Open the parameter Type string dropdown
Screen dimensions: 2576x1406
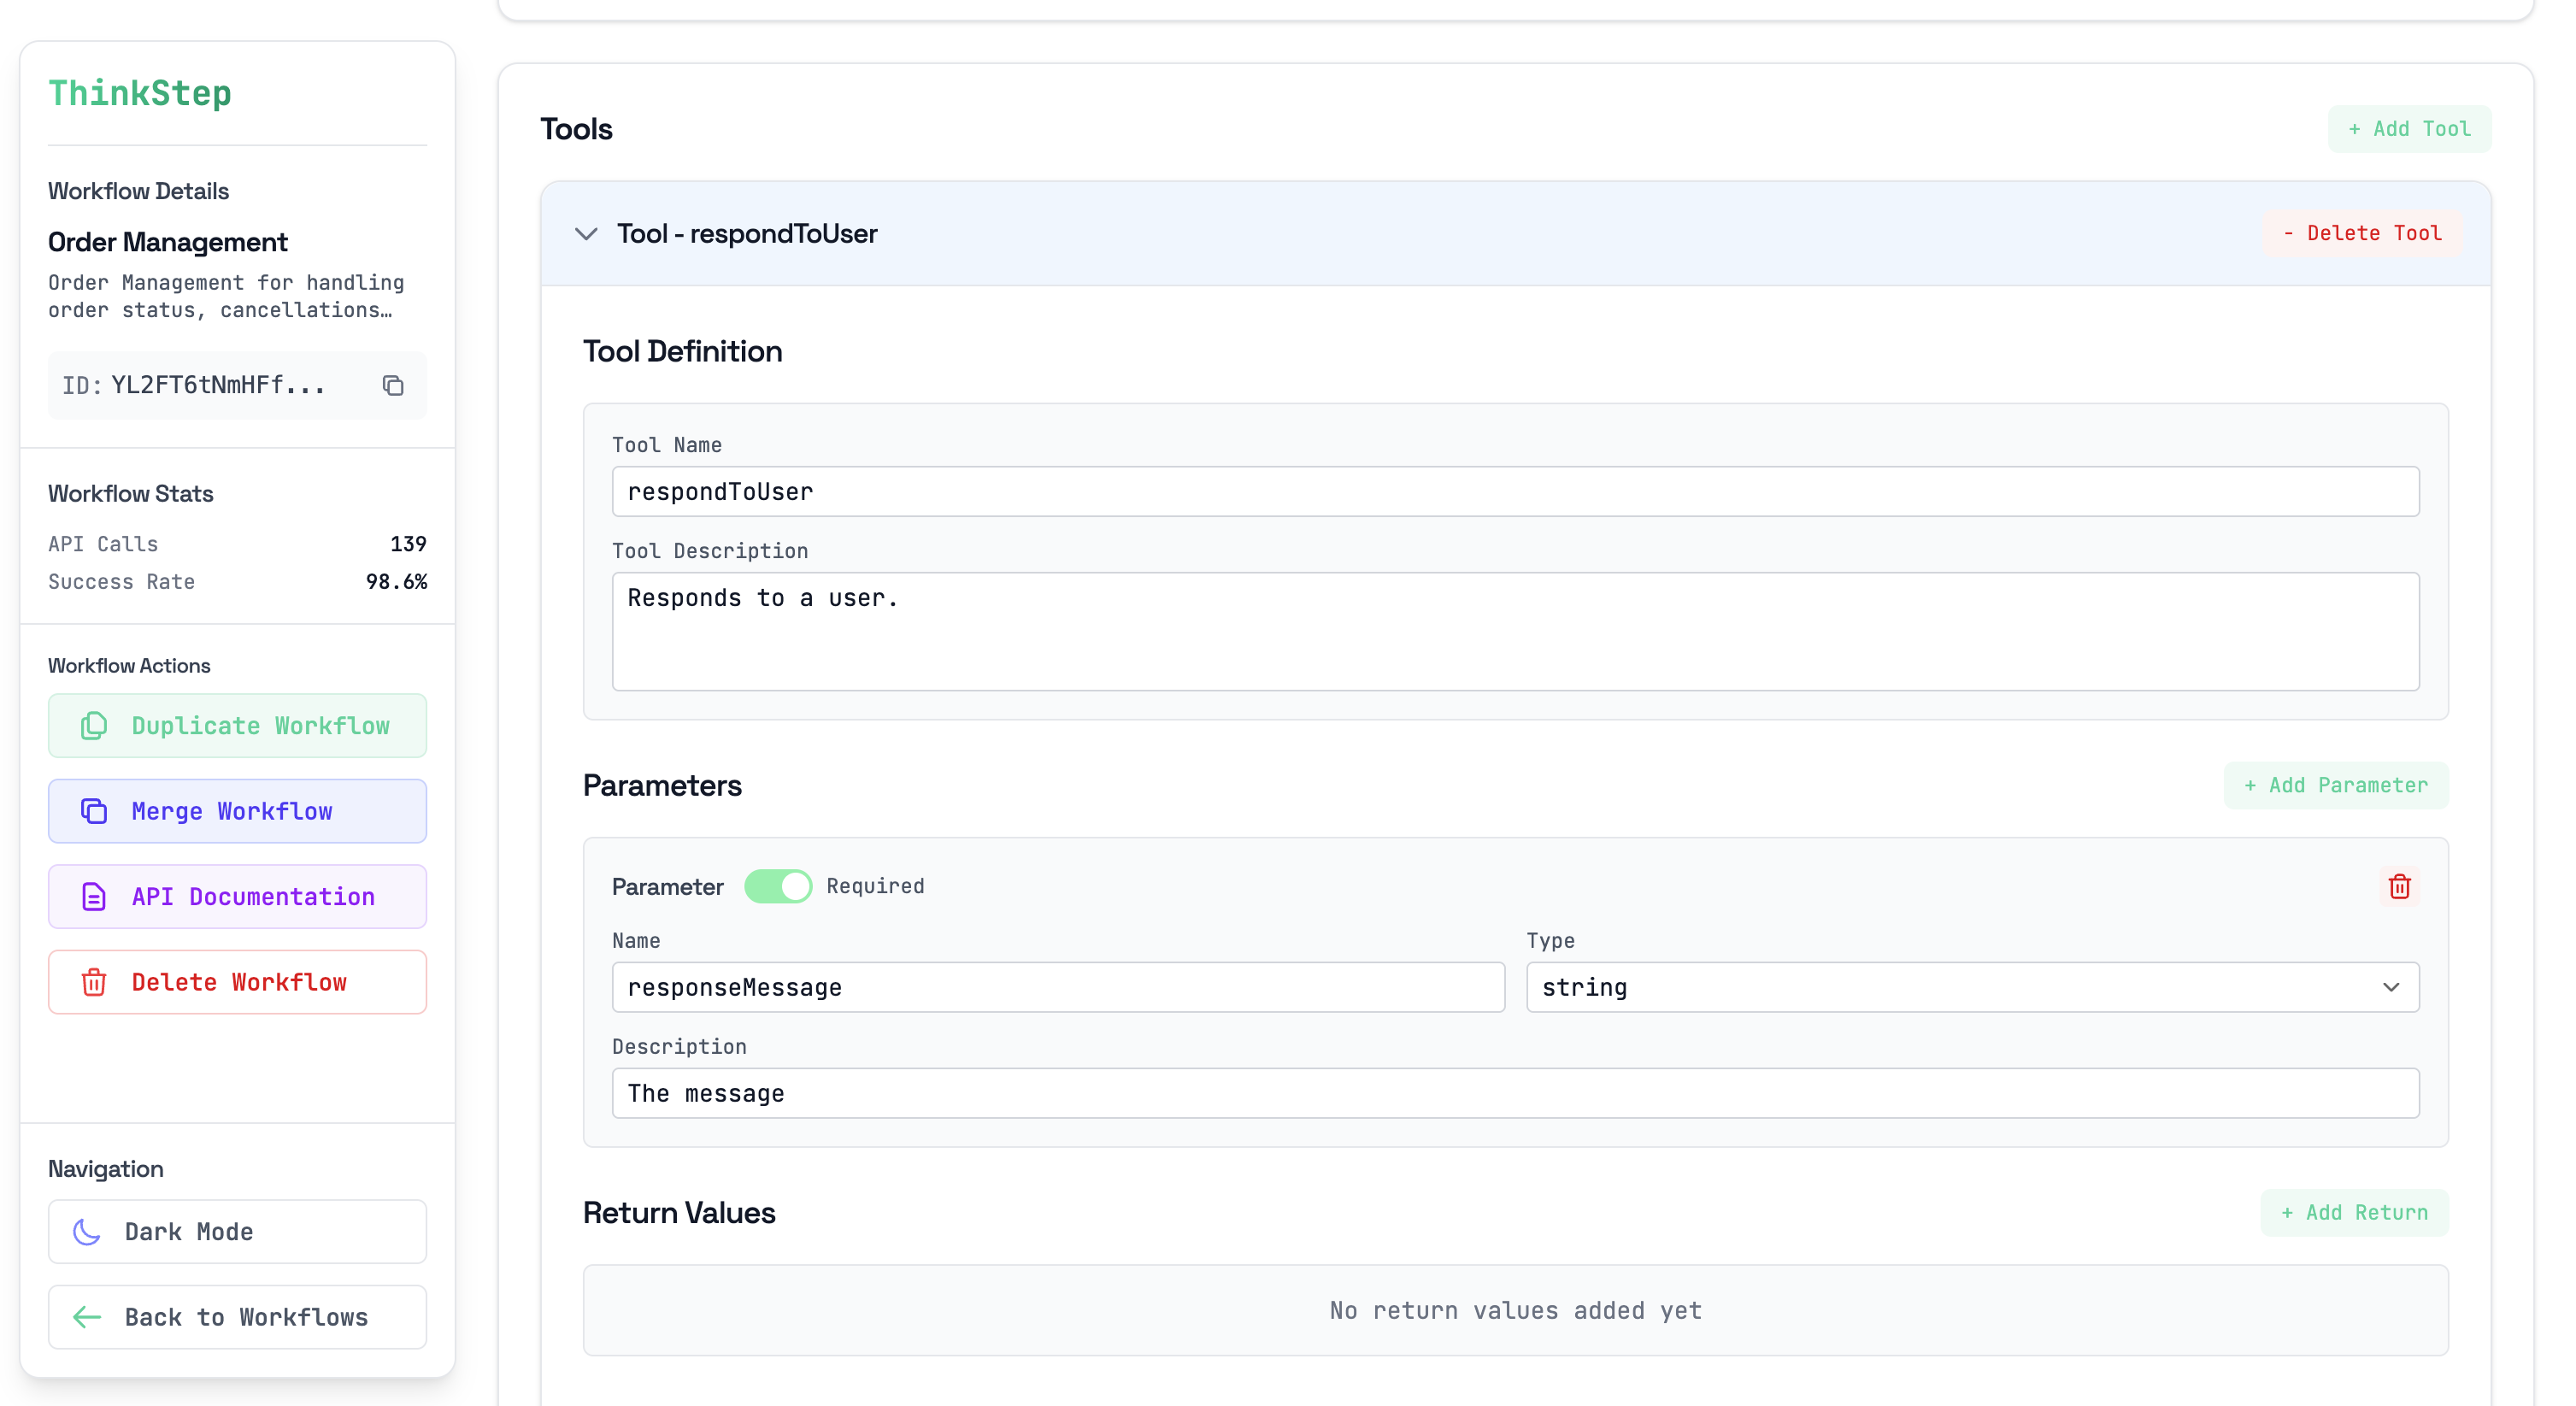(x=1971, y=987)
